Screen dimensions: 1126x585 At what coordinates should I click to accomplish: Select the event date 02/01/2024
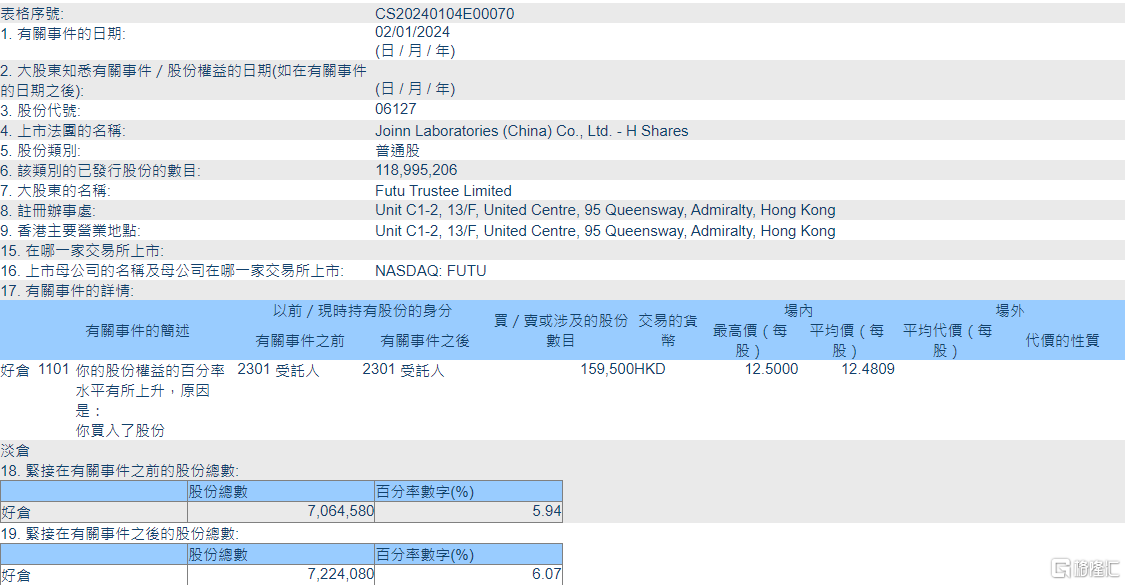(x=412, y=32)
